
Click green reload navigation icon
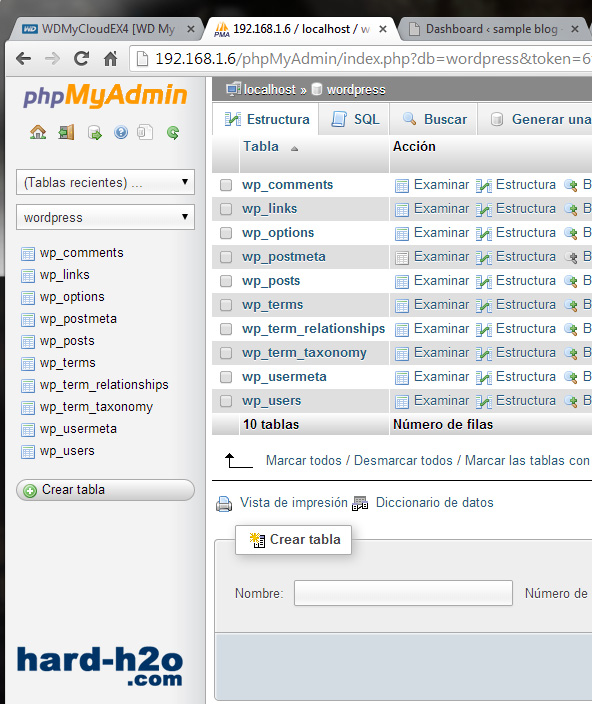(173, 132)
